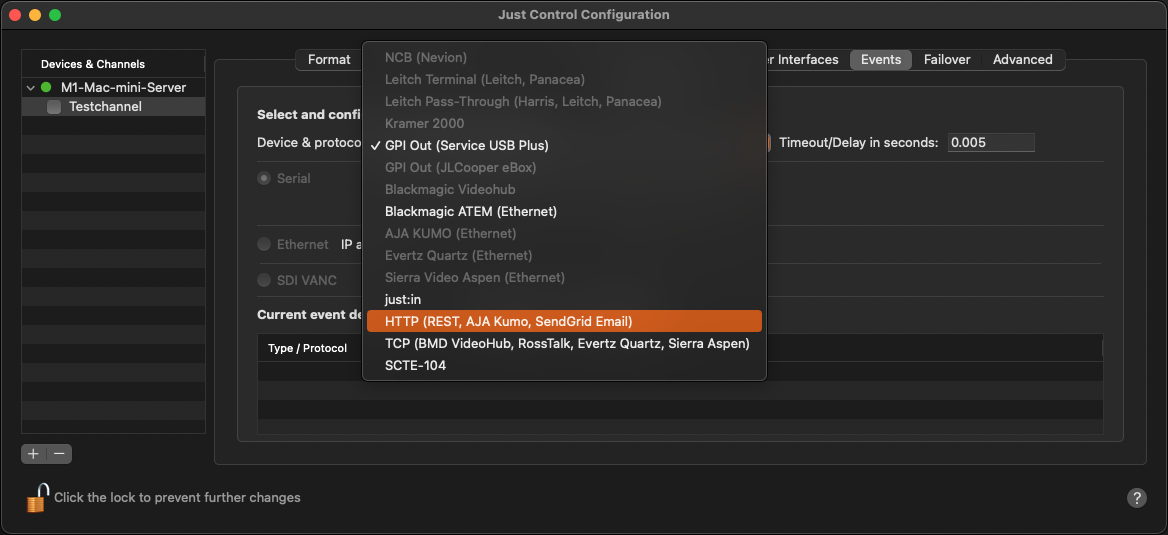The image size is (1168, 535).
Task: Click Leitch Pass-Through (Harris, Leitch, Panacea) entry
Action: pos(565,101)
